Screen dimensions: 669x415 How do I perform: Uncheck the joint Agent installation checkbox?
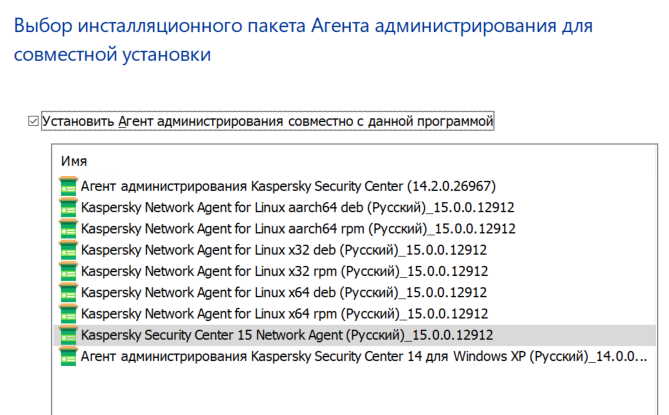coord(34,122)
